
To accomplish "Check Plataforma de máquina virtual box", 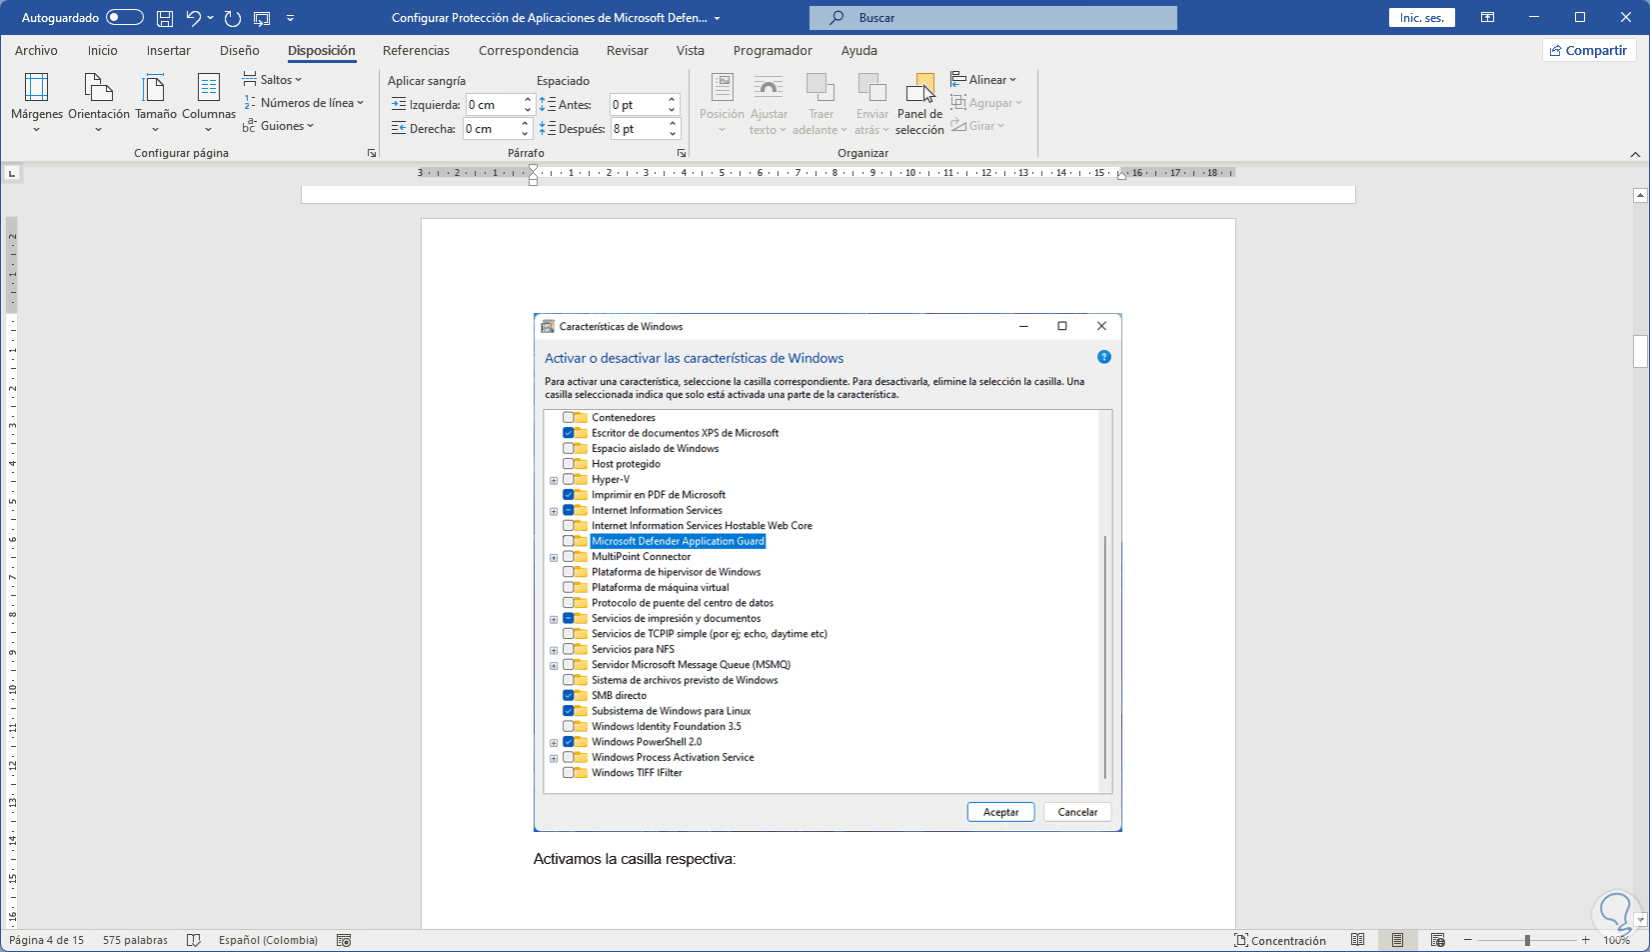I will 568,588.
